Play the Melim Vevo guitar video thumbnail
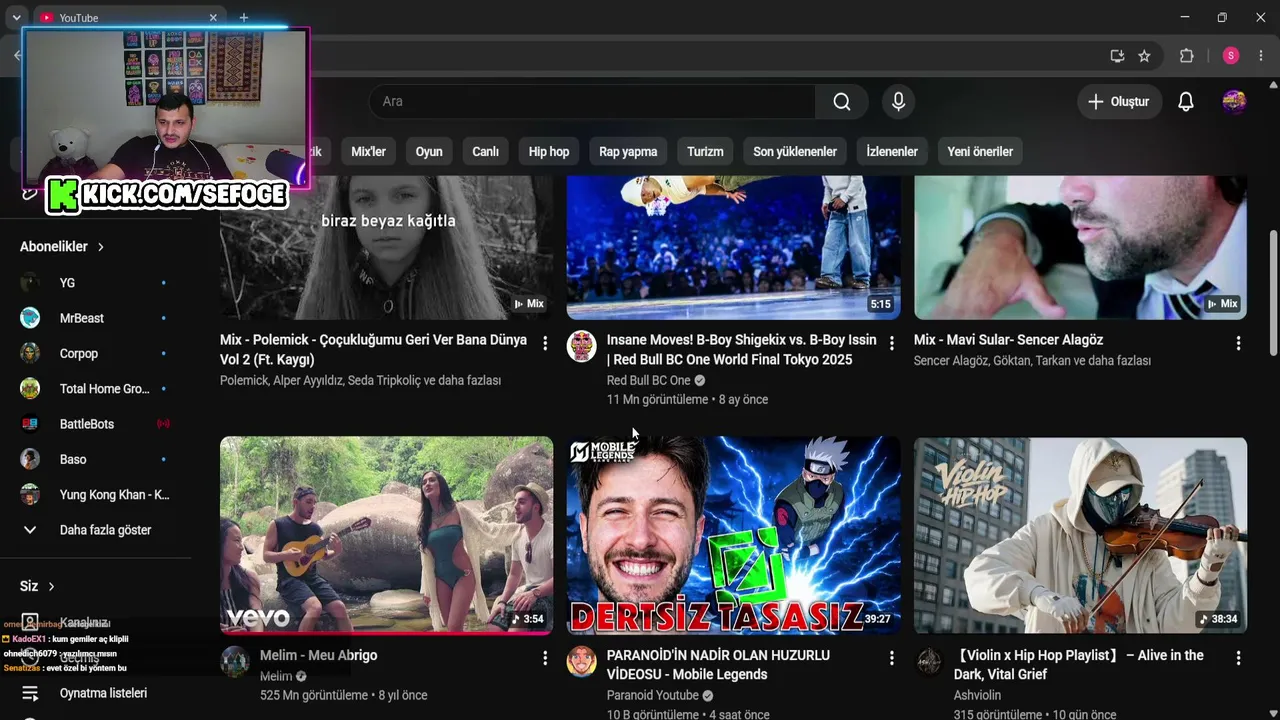 pos(386,535)
